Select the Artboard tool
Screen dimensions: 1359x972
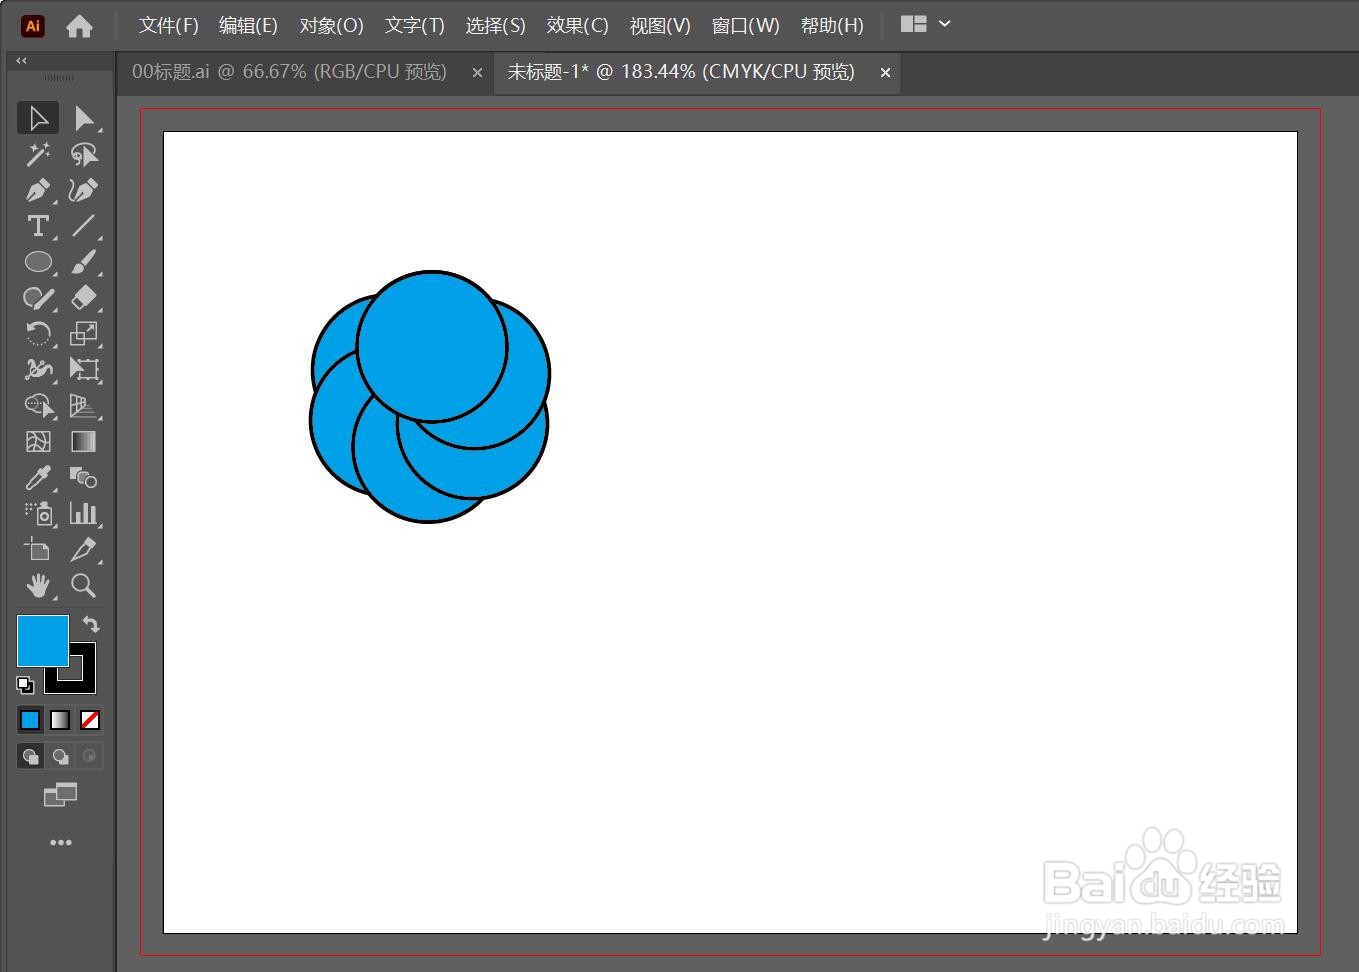(38, 550)
